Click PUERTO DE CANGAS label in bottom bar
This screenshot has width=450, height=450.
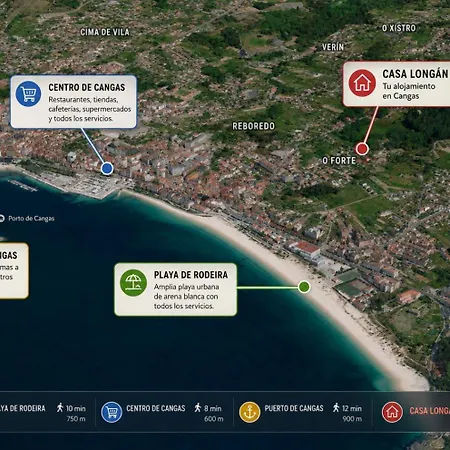(x=294, y=408)
